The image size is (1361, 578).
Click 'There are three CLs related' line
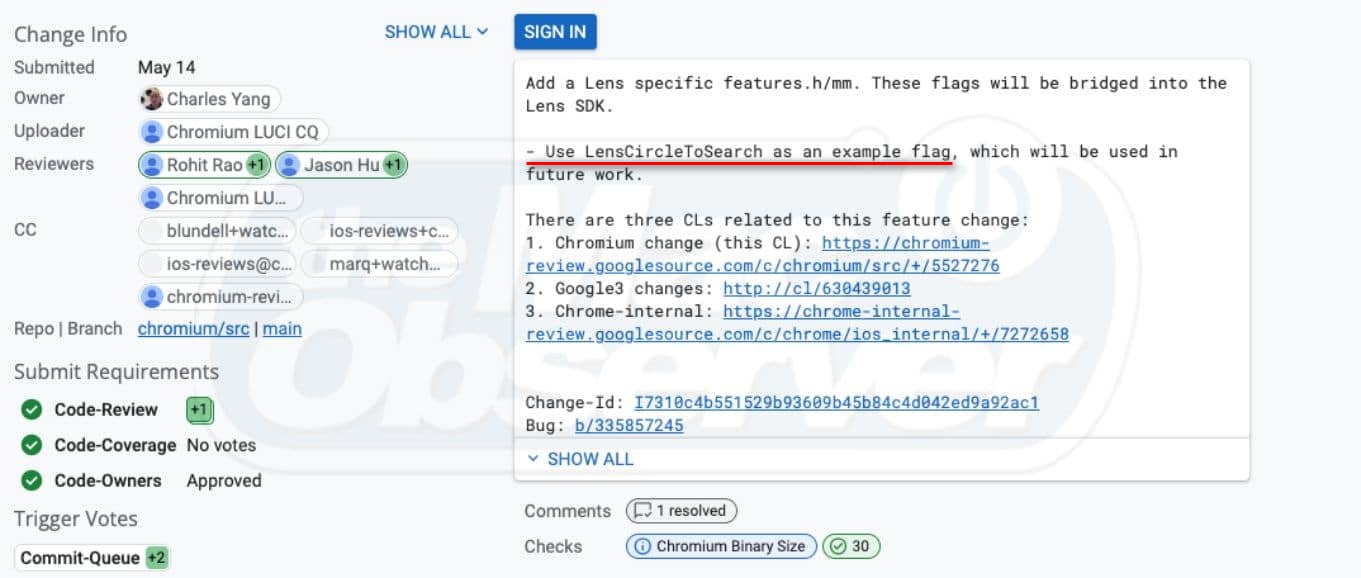(778, 220)
